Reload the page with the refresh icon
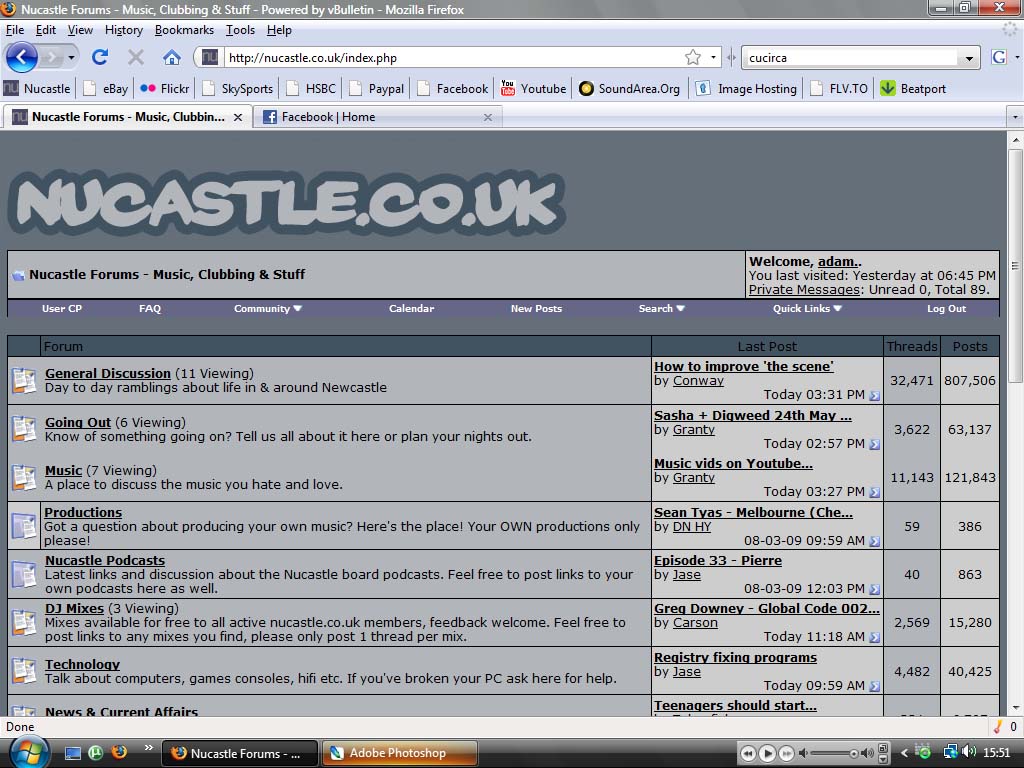Screen dimensions: 1024x768 click(x=100, y=57)
